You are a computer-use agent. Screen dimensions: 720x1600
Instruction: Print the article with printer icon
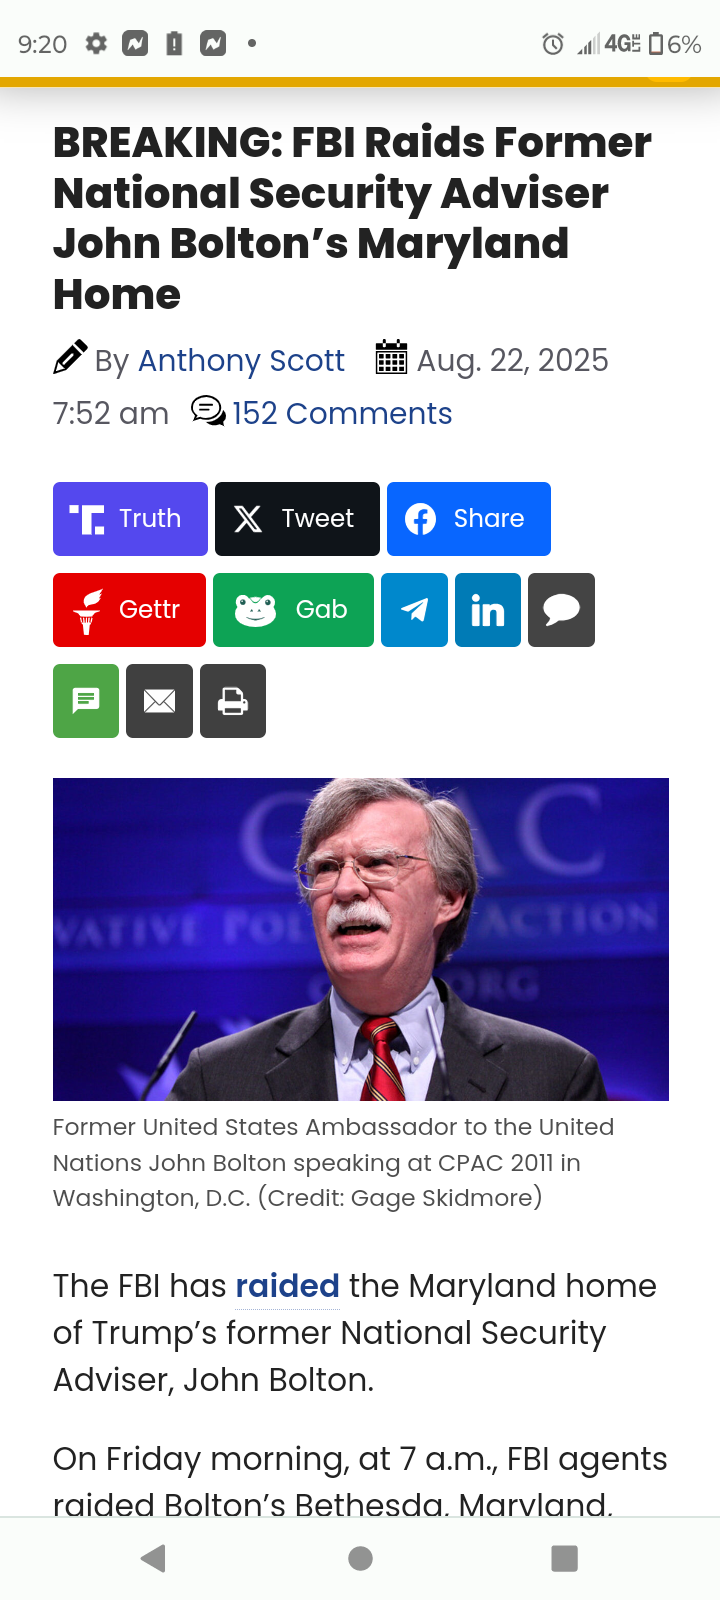coord(233,701)
